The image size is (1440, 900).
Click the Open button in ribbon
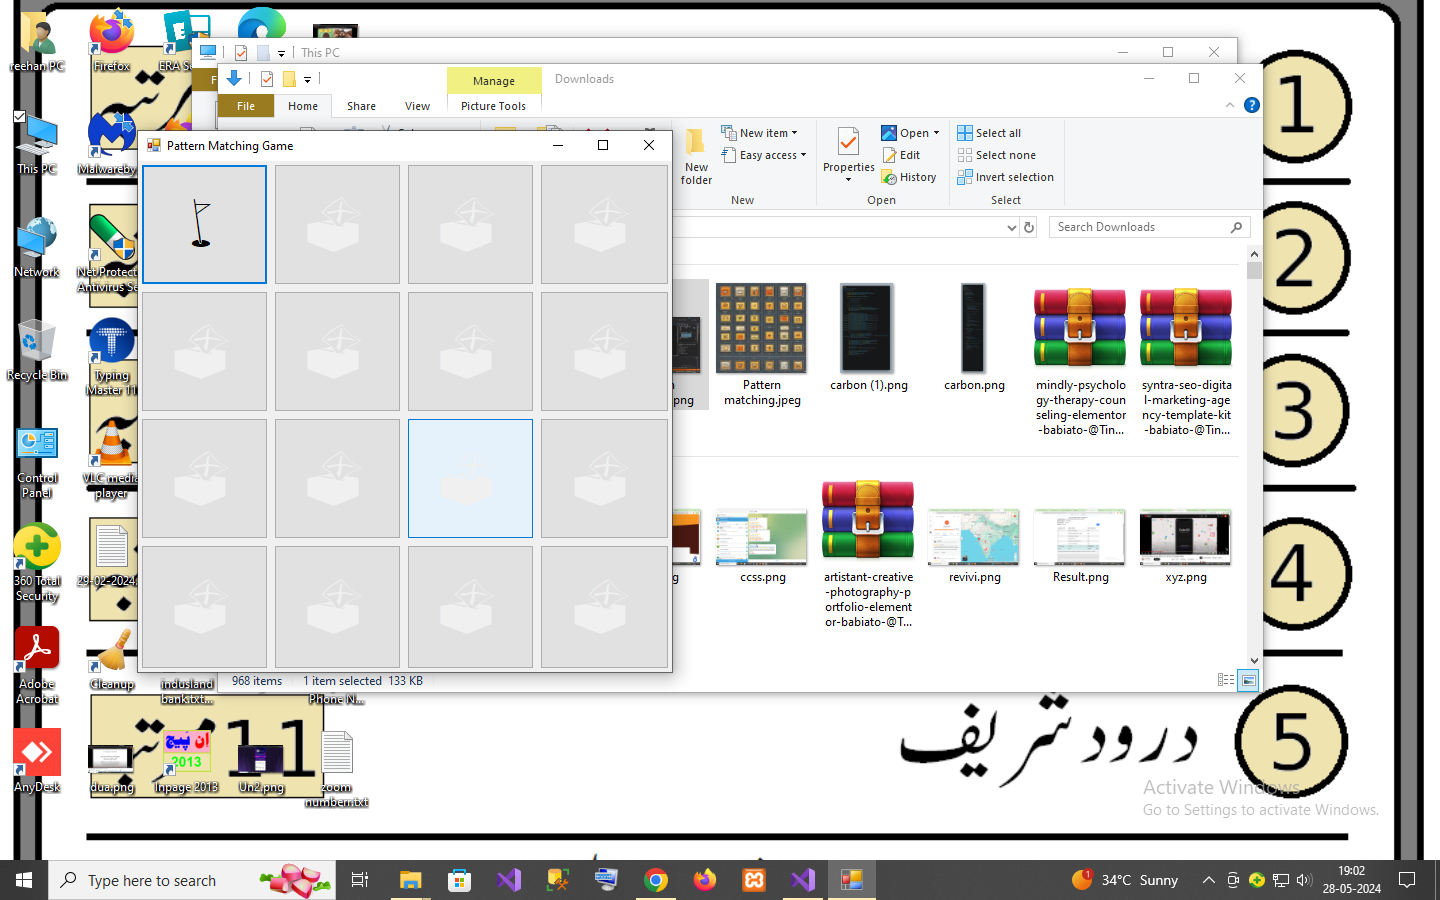[x=905, y=133]
